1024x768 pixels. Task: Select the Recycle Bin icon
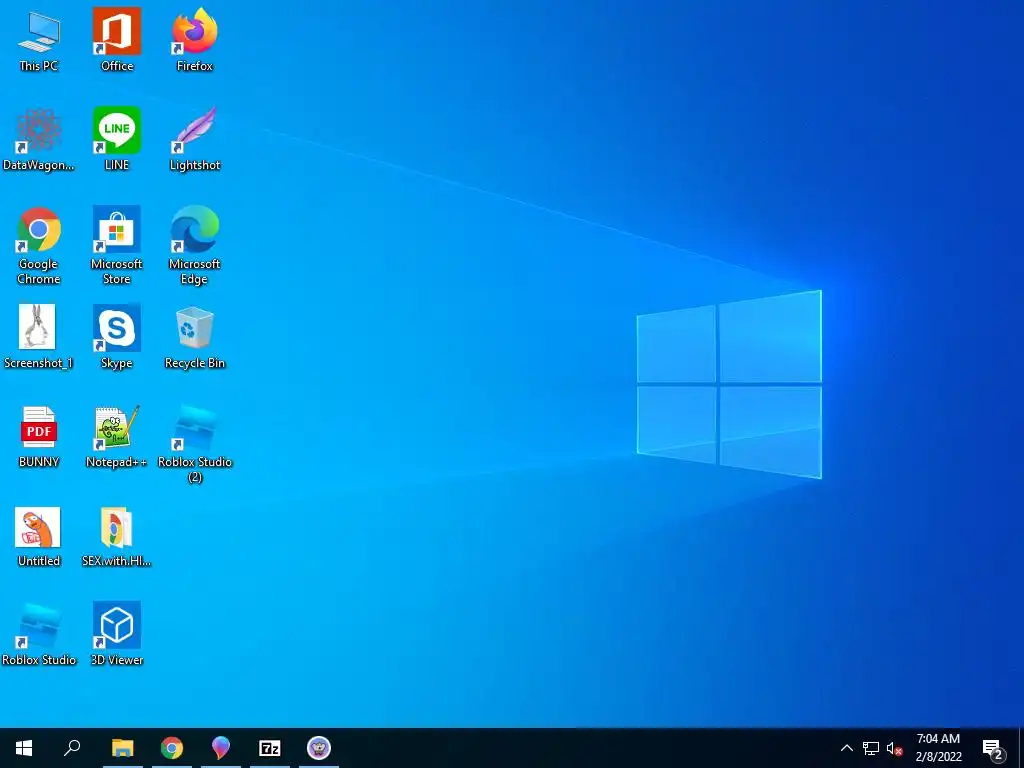[x=195, y=337]
